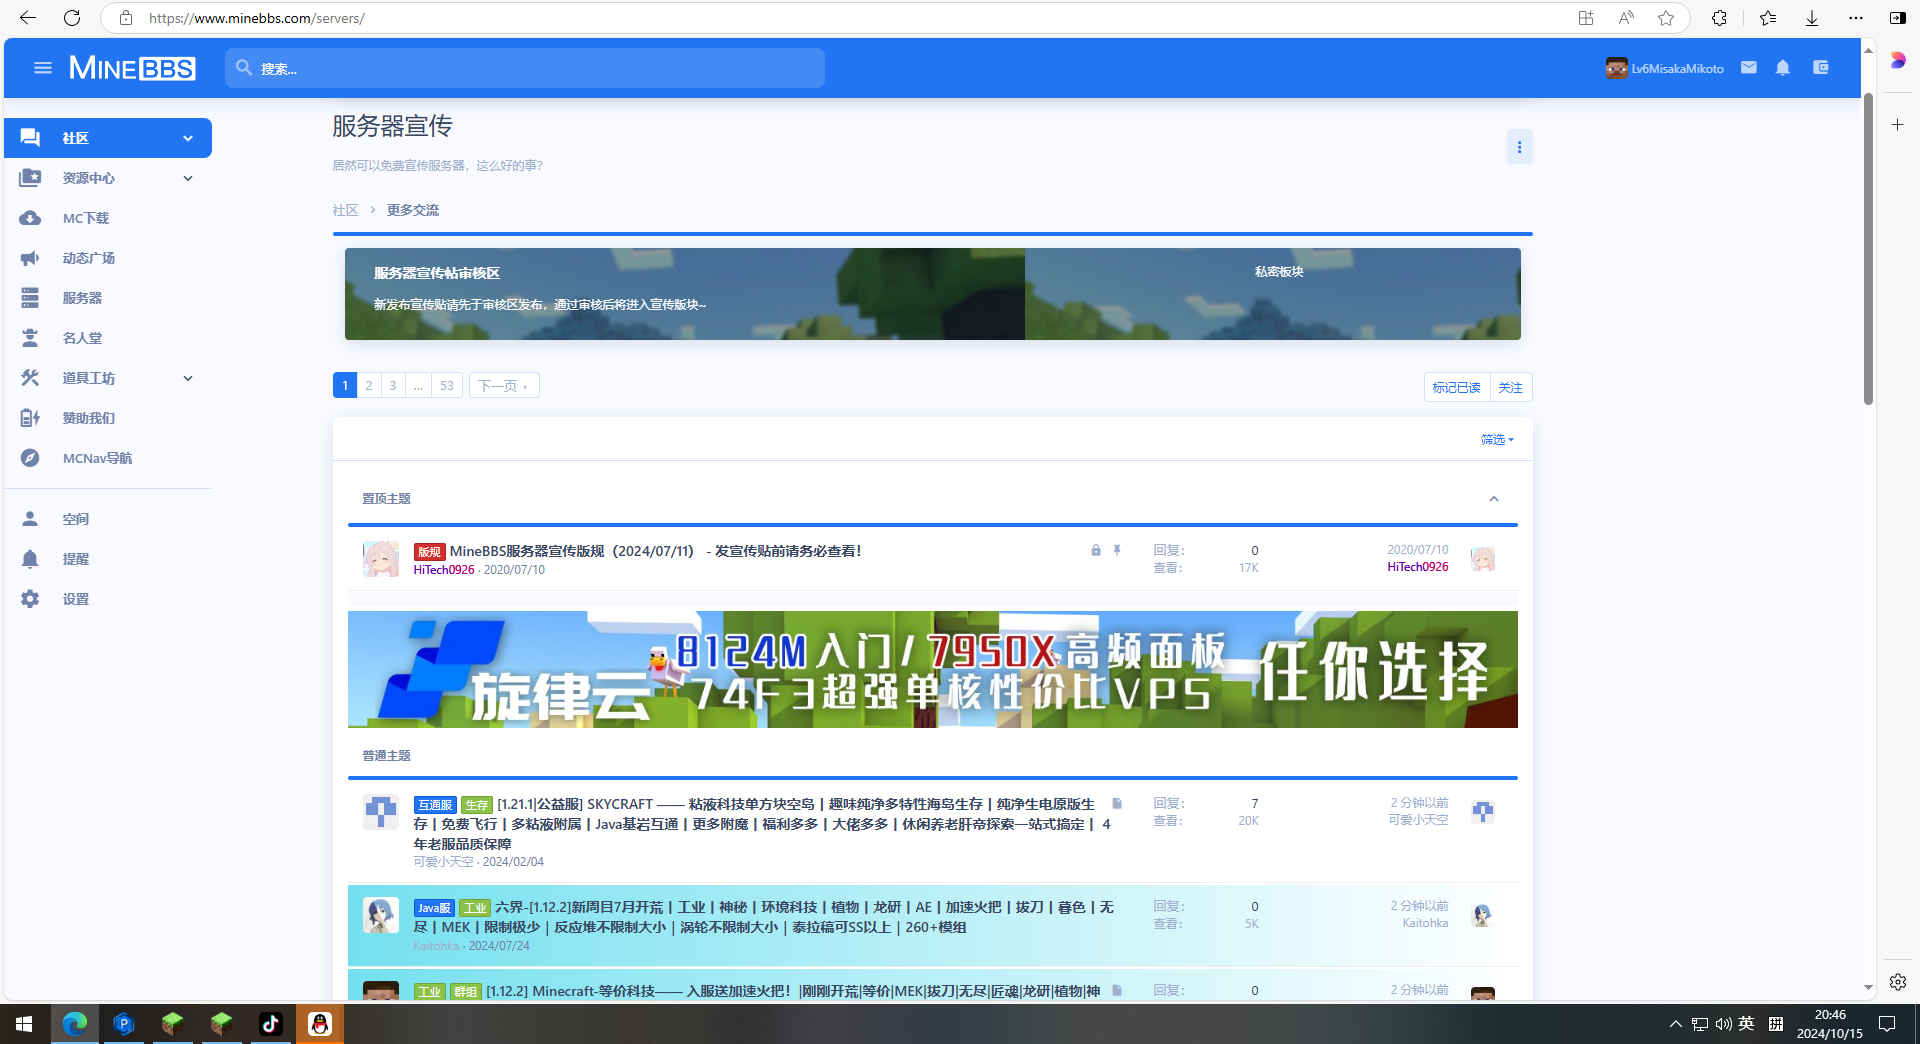Collapse the 置顶主题 section

[1494, 498]
